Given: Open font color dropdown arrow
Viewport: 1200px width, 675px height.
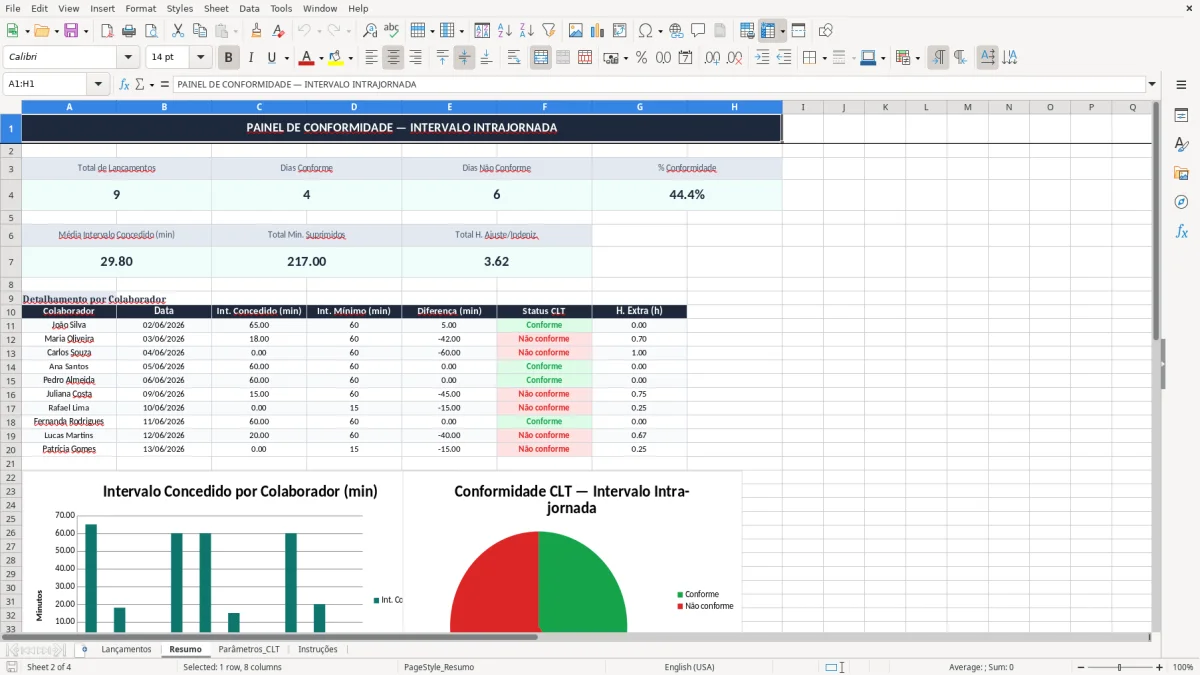Looking at the screenshot, I should click(x=320, y=58).
